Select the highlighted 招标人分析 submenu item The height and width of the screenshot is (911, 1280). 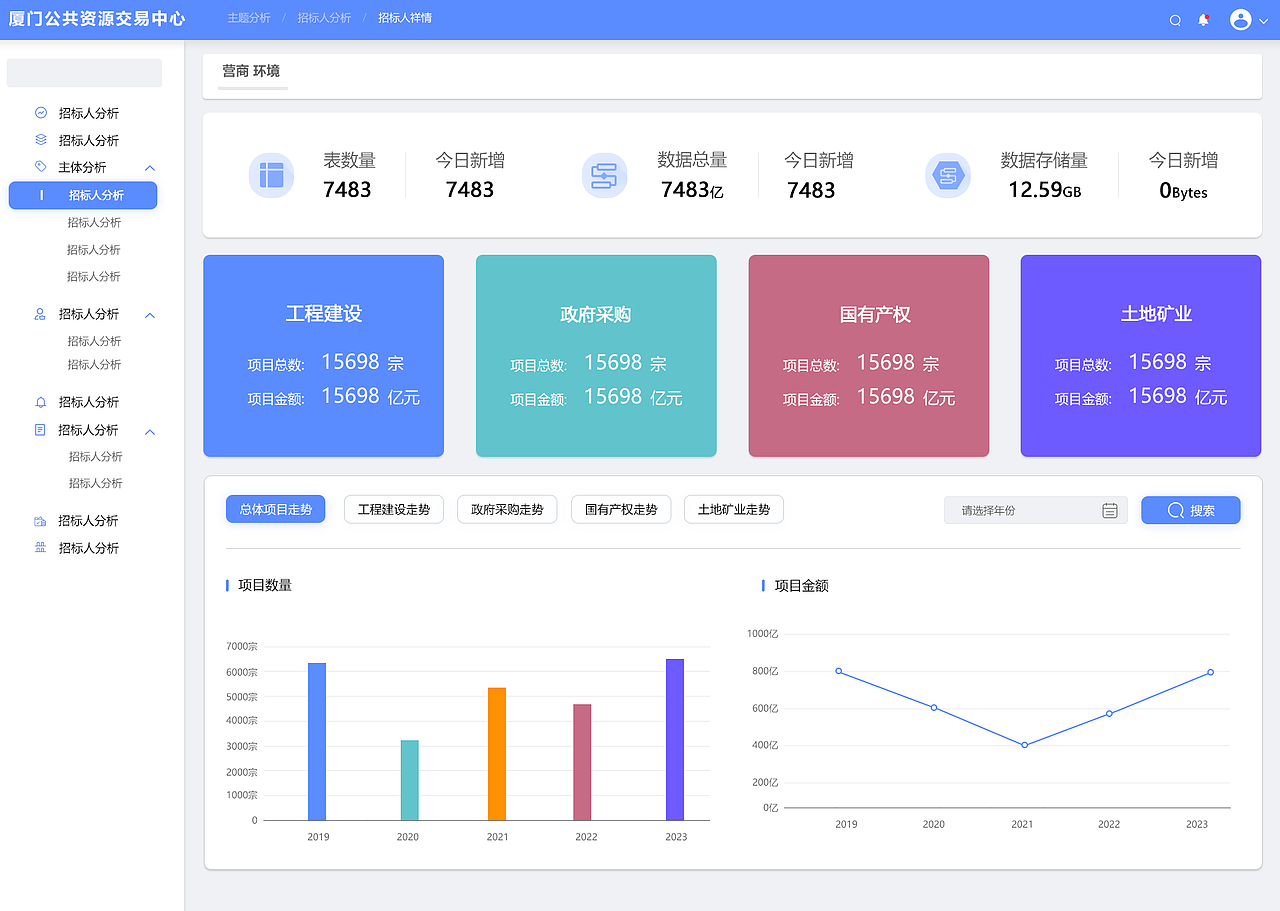(x=83, y=195)
